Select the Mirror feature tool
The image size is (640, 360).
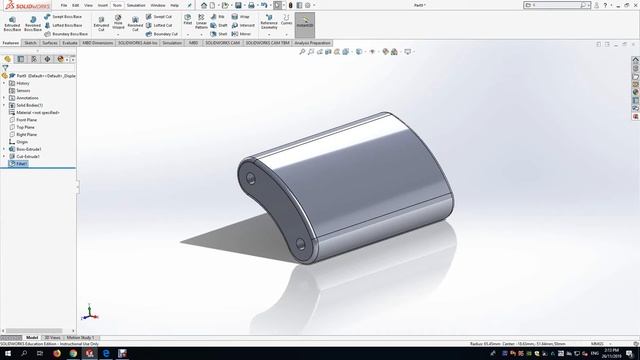[x=241, y=34]
